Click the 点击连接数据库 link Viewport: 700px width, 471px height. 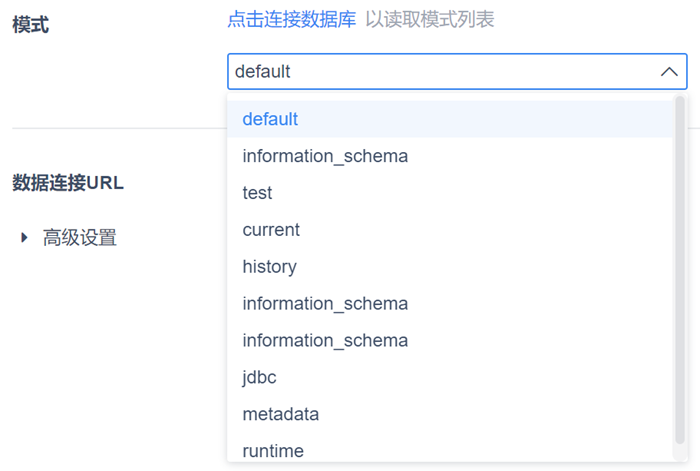pyautogui.click(x=291, y=20)
